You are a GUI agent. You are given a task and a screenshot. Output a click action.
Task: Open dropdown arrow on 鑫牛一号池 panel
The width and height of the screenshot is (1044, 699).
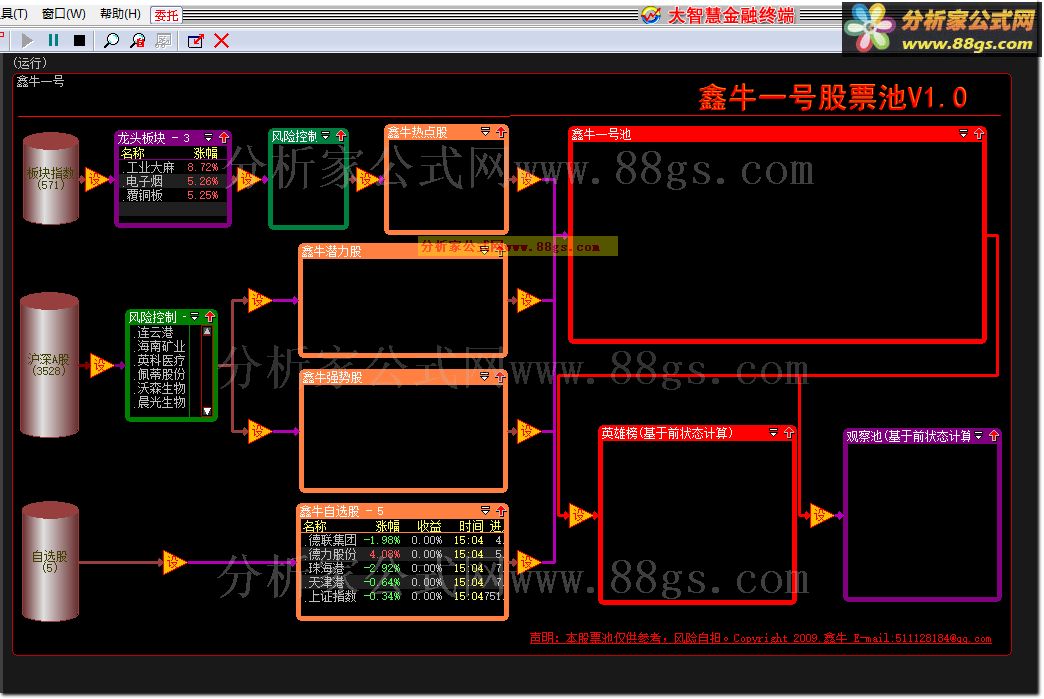(963, 134)
